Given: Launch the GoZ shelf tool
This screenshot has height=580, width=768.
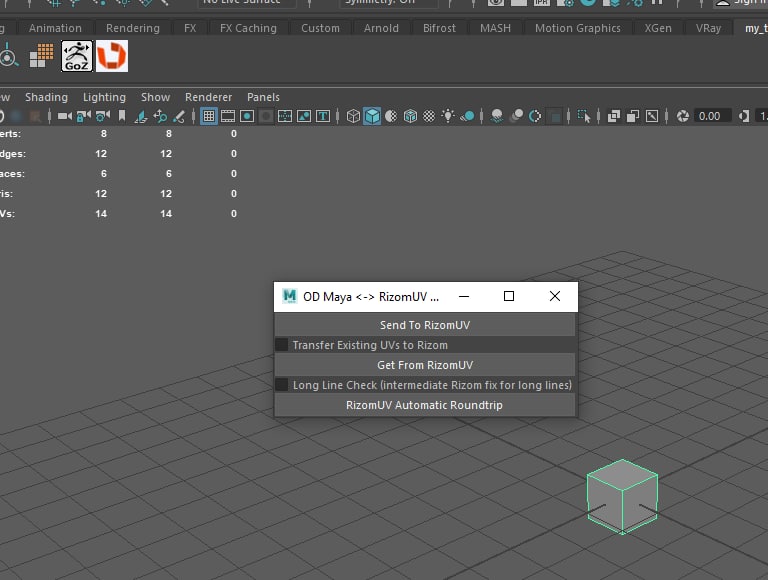Looking at the screenshot, I should (76, 56).
